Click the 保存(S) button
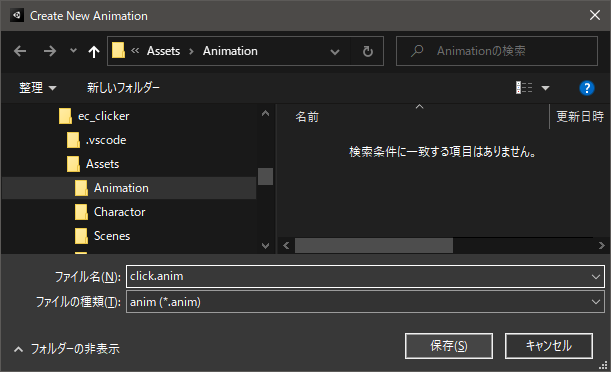611x372 pixels. pos(449,346)
